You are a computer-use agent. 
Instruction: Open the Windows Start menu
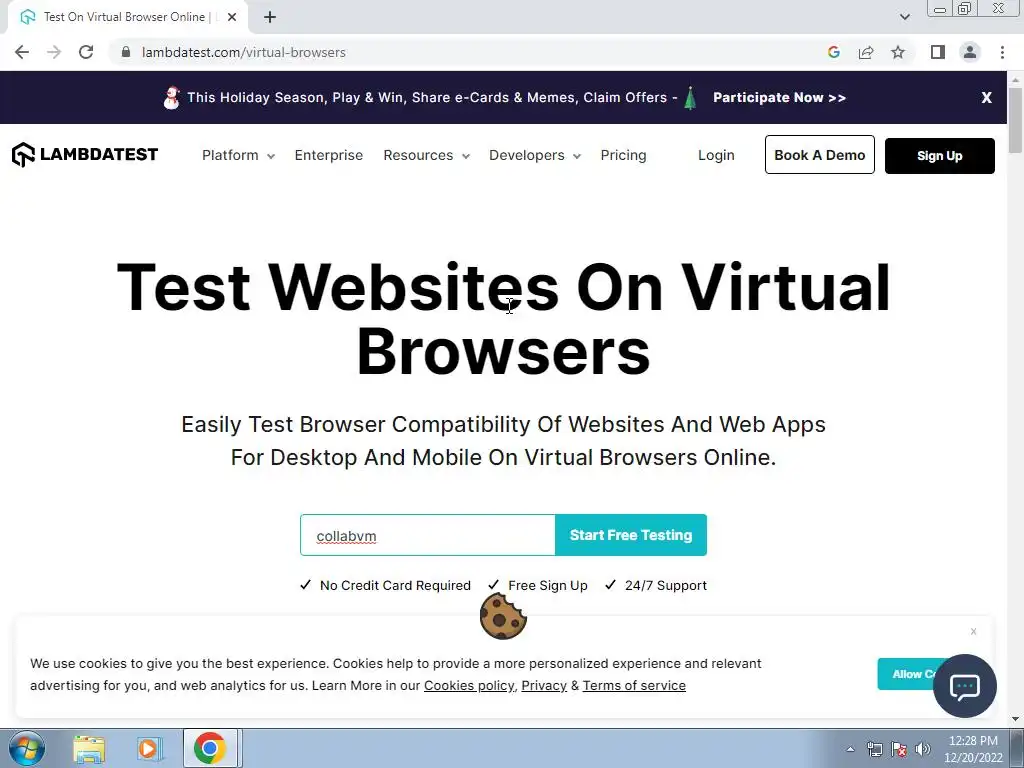point(27,748)
